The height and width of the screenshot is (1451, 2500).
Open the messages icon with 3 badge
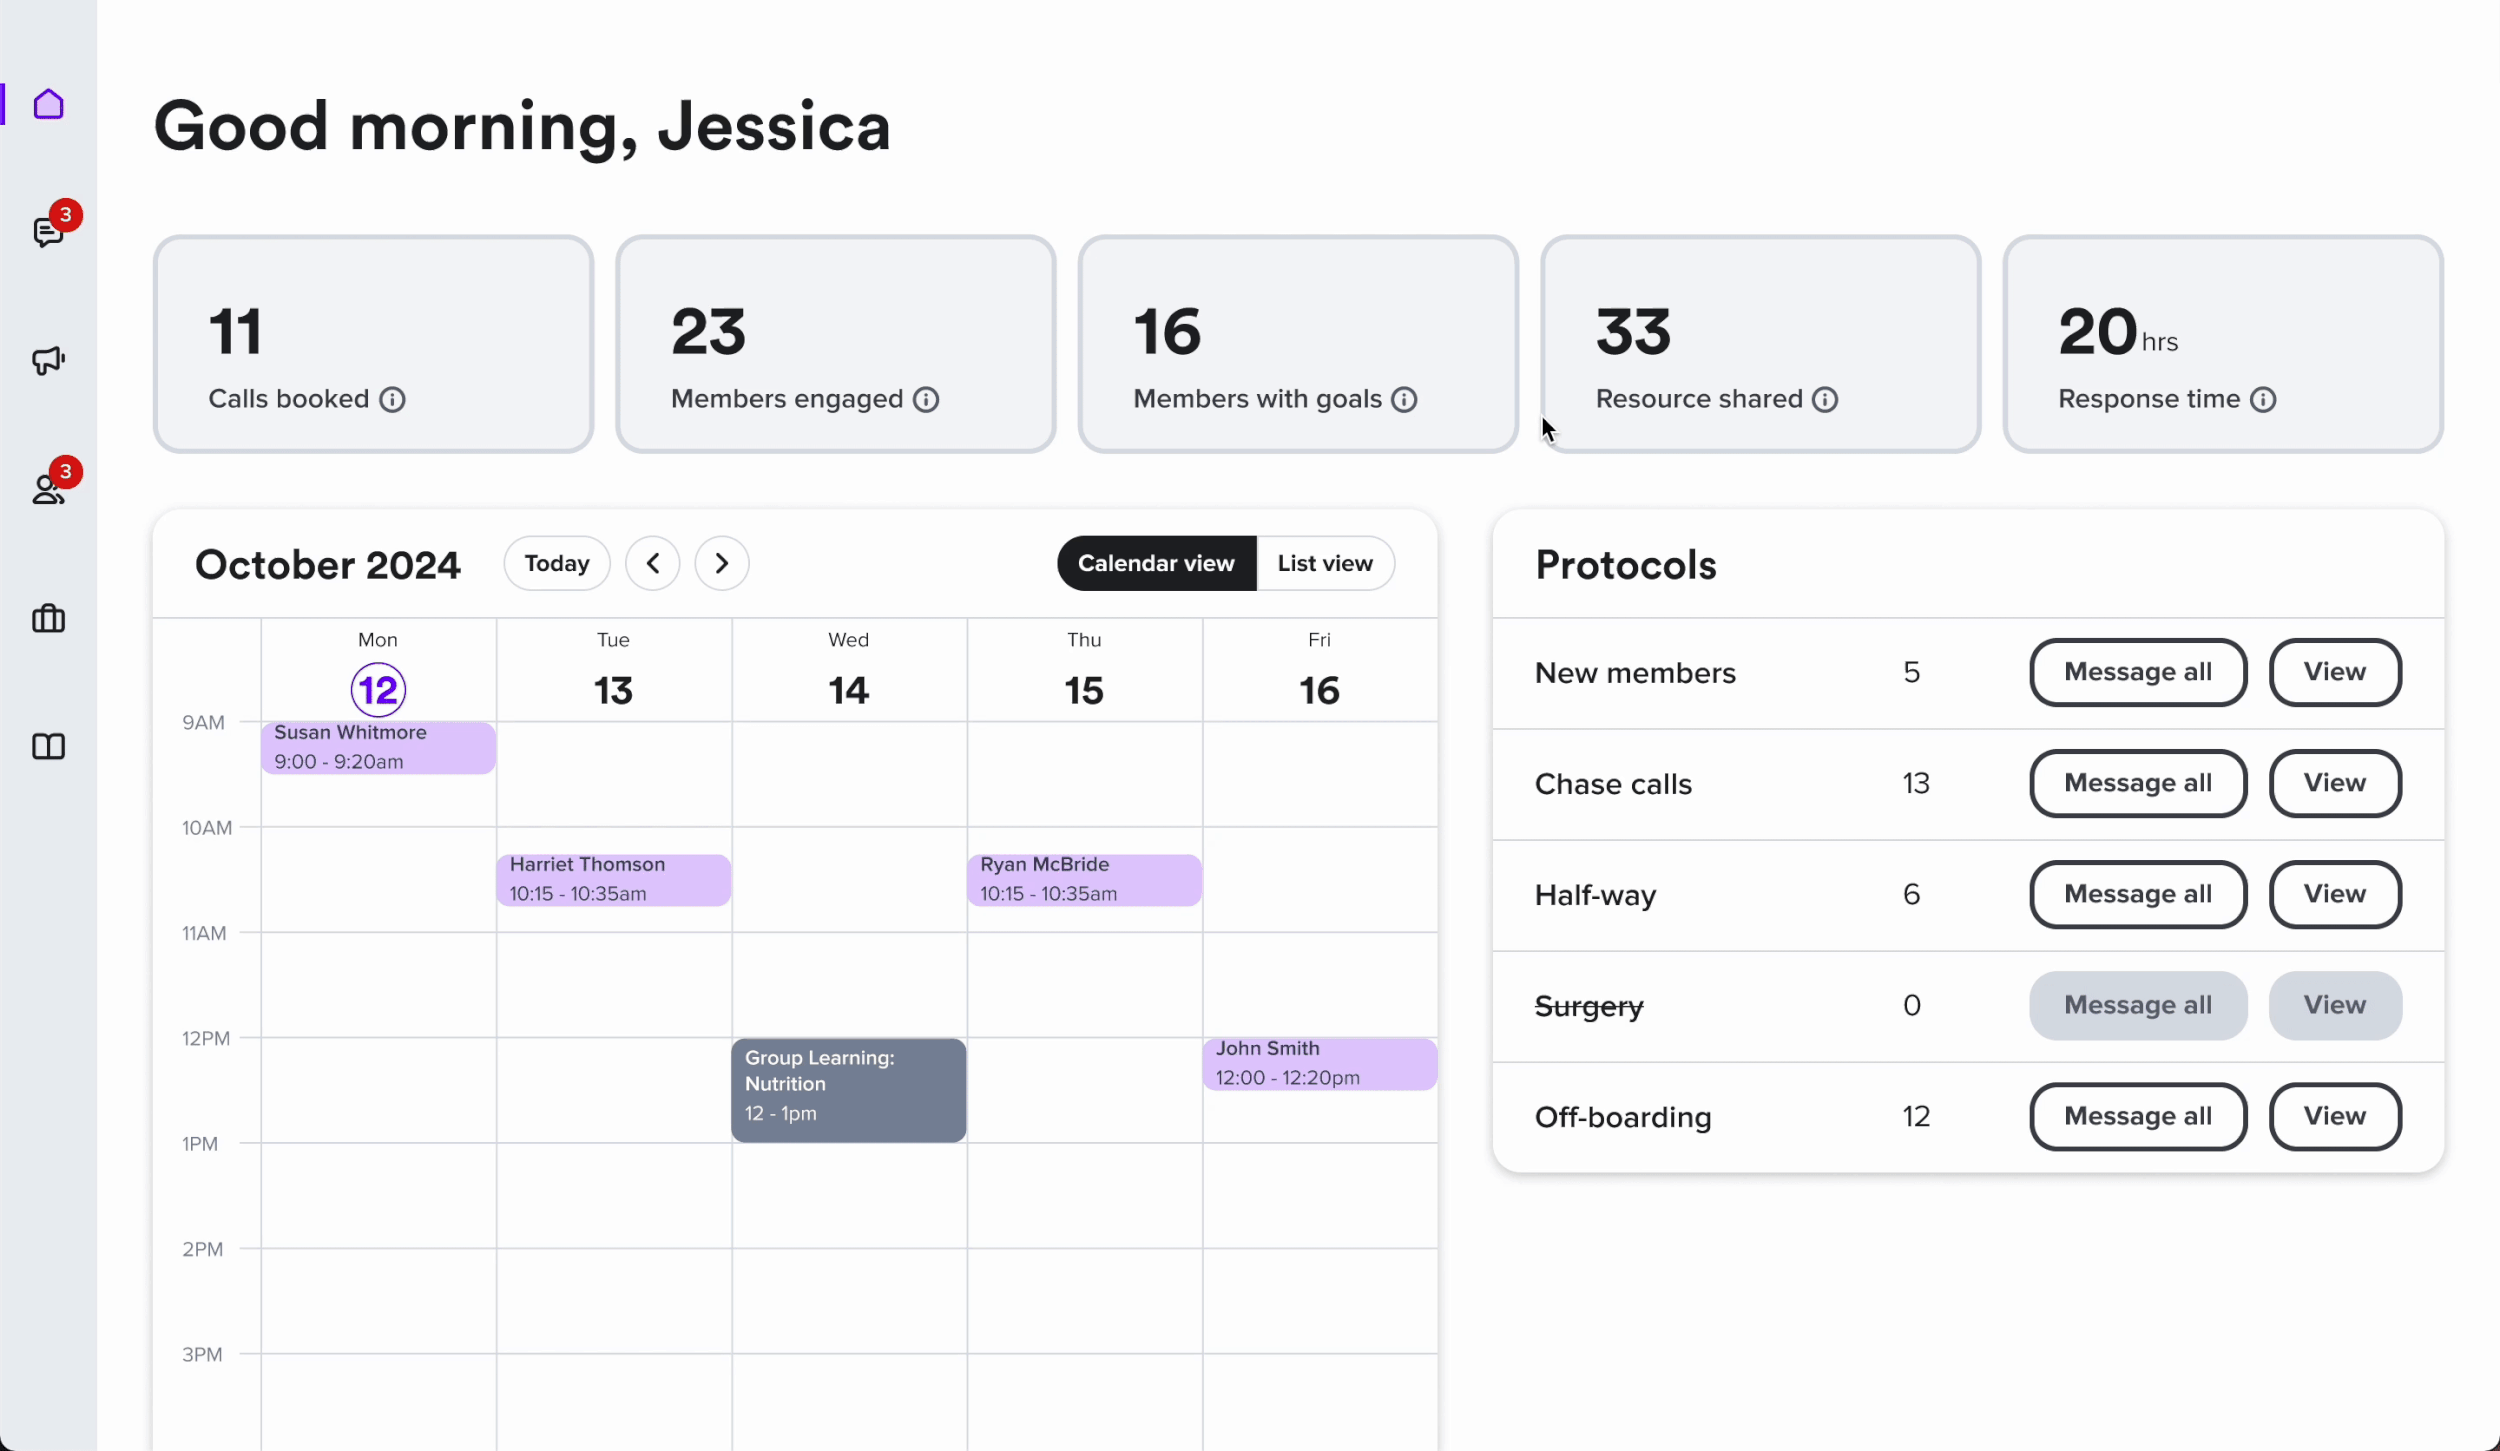(x=48, y=232)
